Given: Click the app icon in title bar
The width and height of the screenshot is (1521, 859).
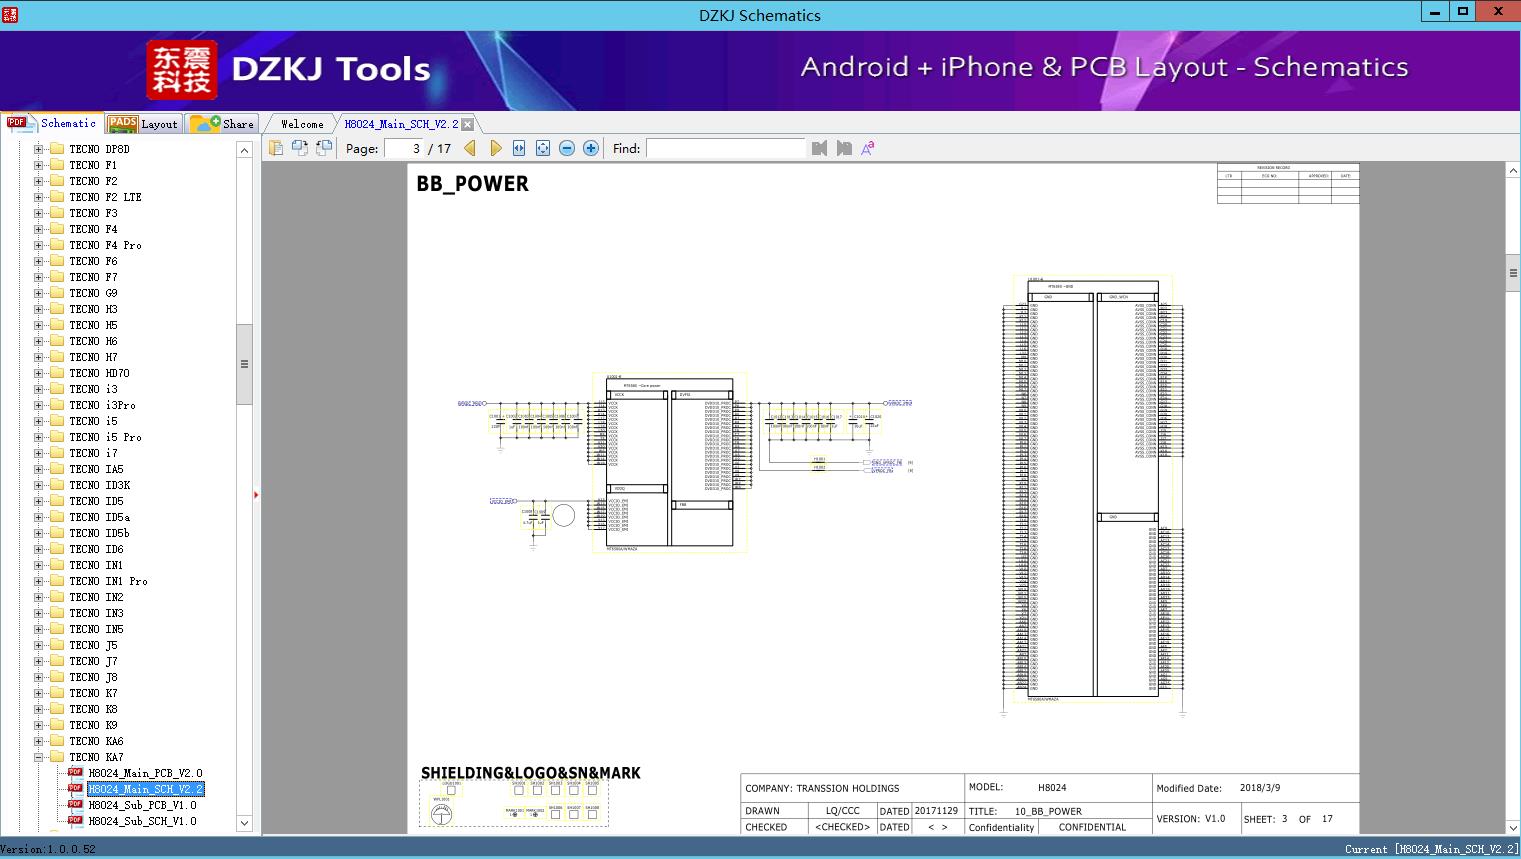Looking at the screenshot, I should click(10, 14).
